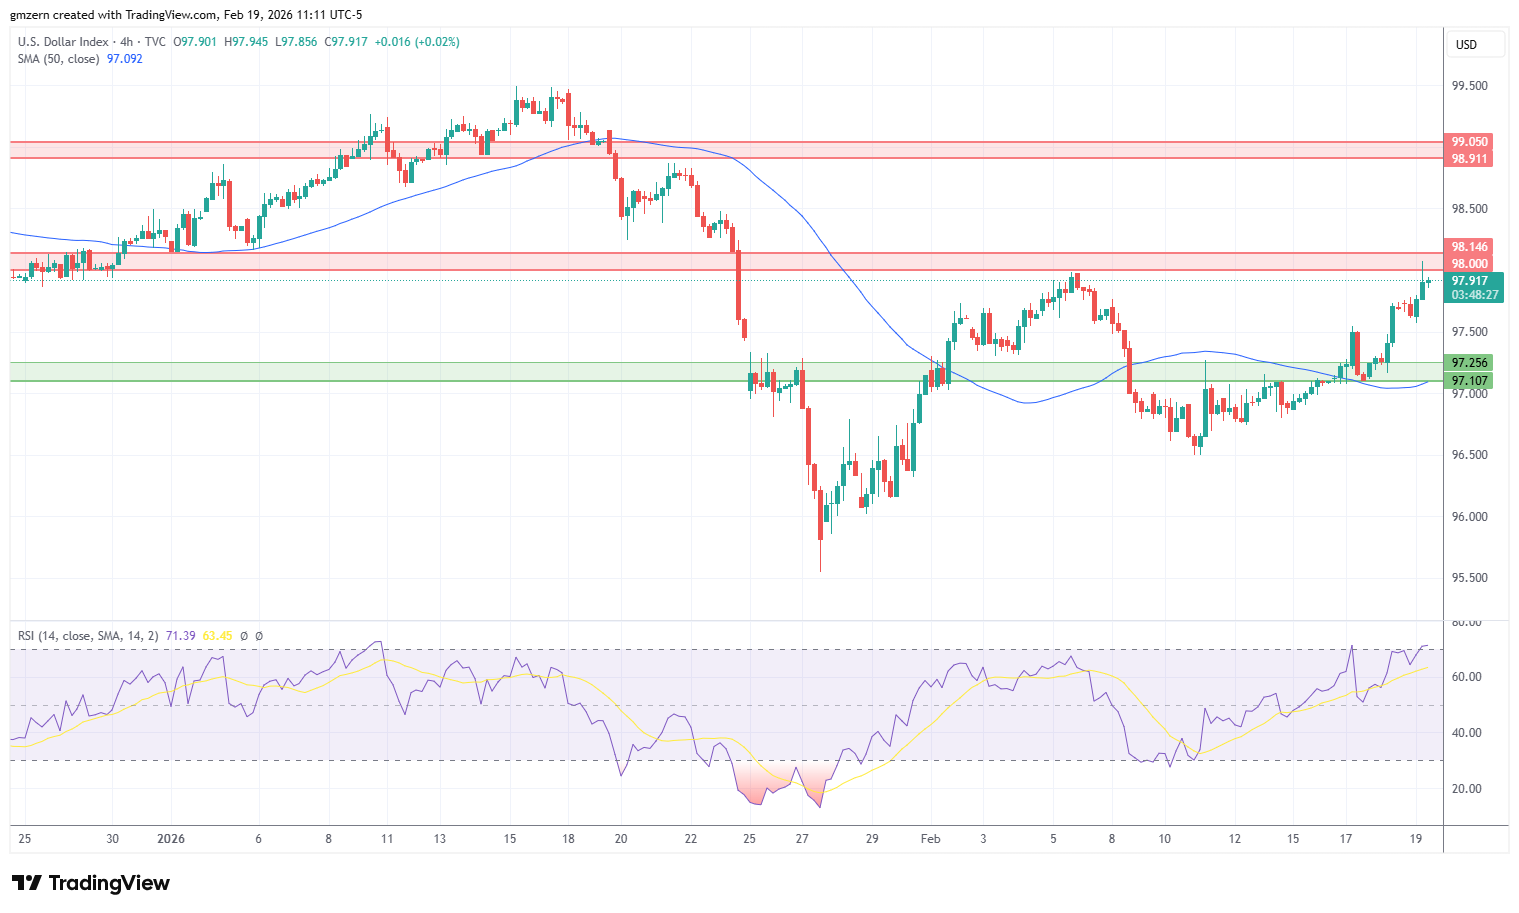Select the SMA (50, close) indicator label

click(x=58, y=59)
